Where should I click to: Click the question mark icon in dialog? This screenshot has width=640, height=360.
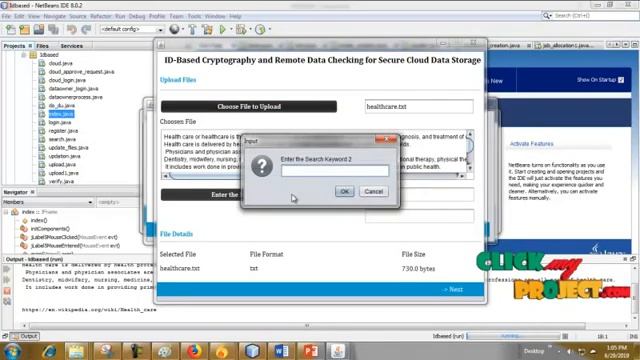coord(262,166)
